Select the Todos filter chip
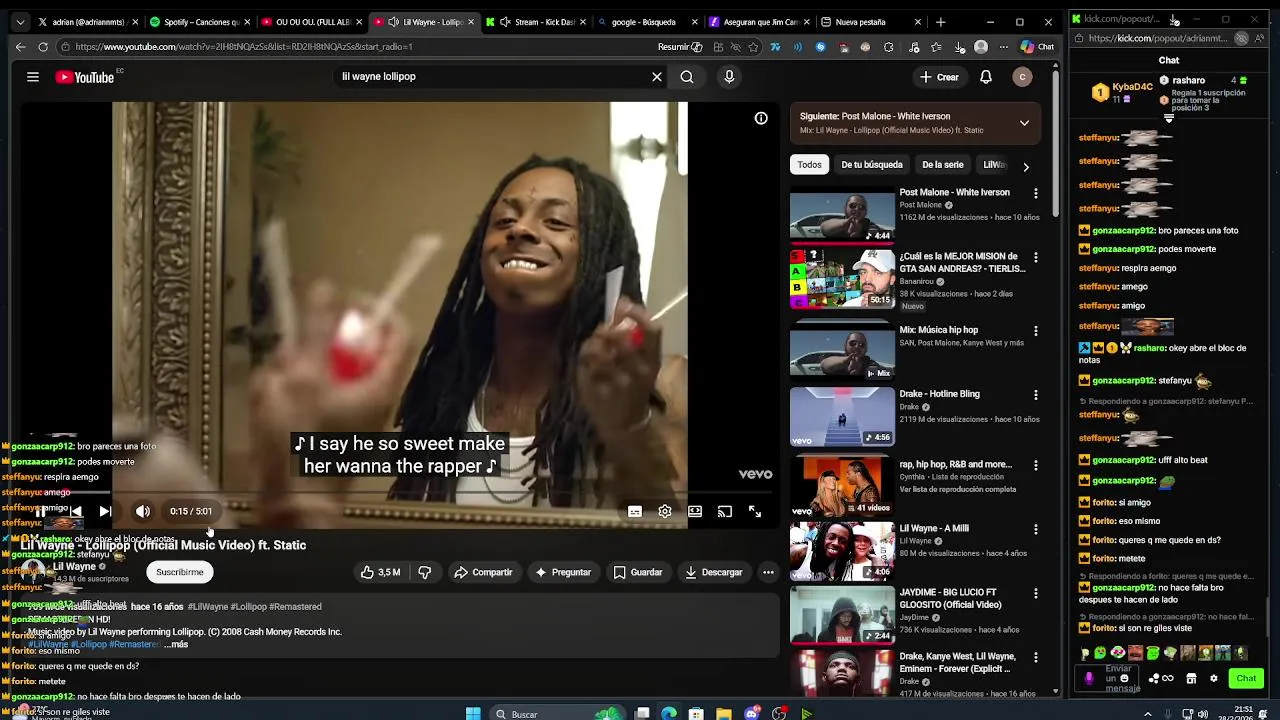 (x=810, y=165)
